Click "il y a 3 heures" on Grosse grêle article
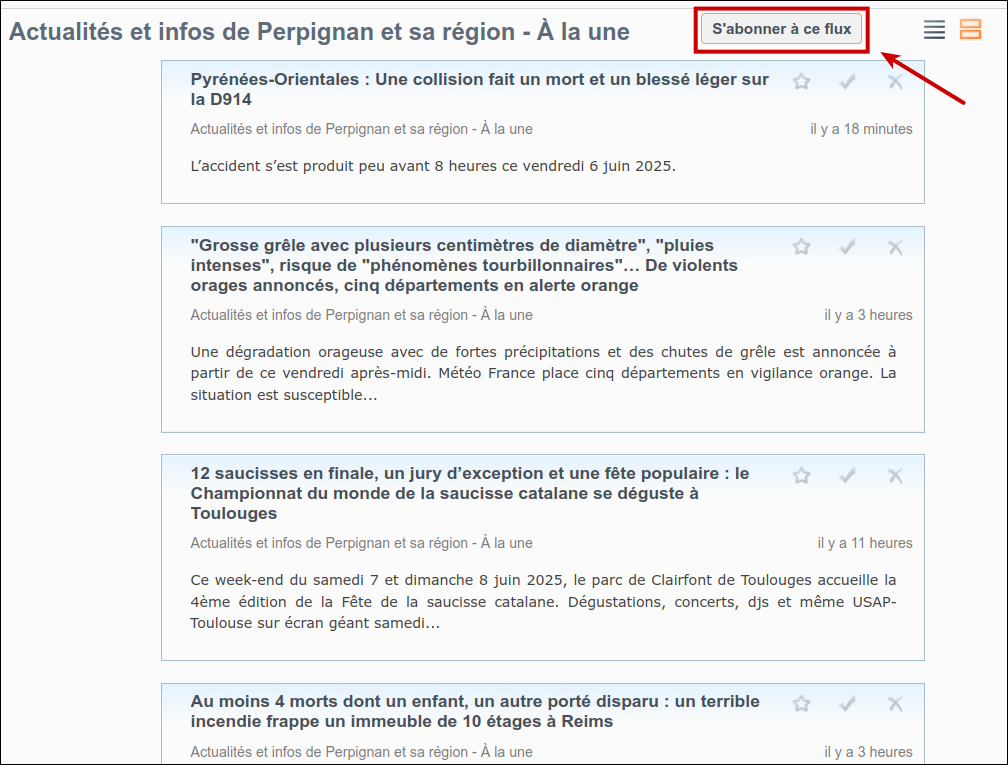The height and width of the screenshot is (765, 1008). point(868,315)
